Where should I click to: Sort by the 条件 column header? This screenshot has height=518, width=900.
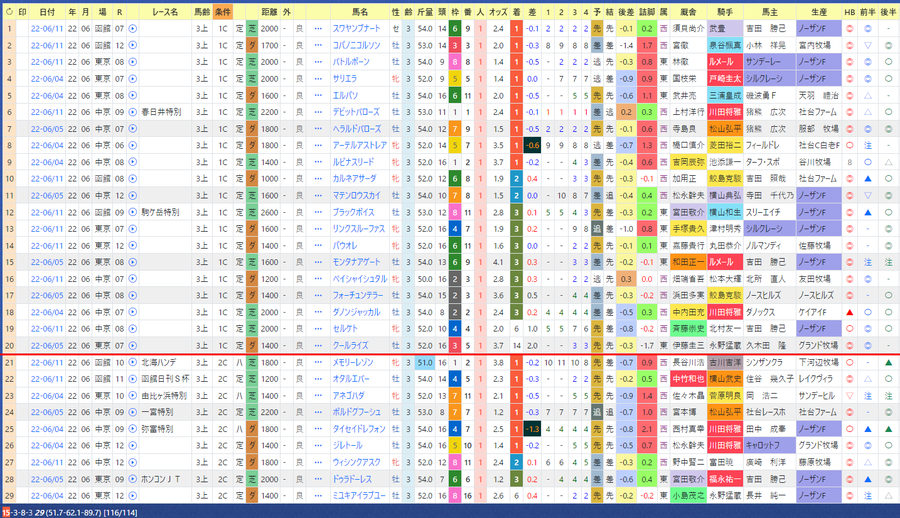[x=222, y=11]
